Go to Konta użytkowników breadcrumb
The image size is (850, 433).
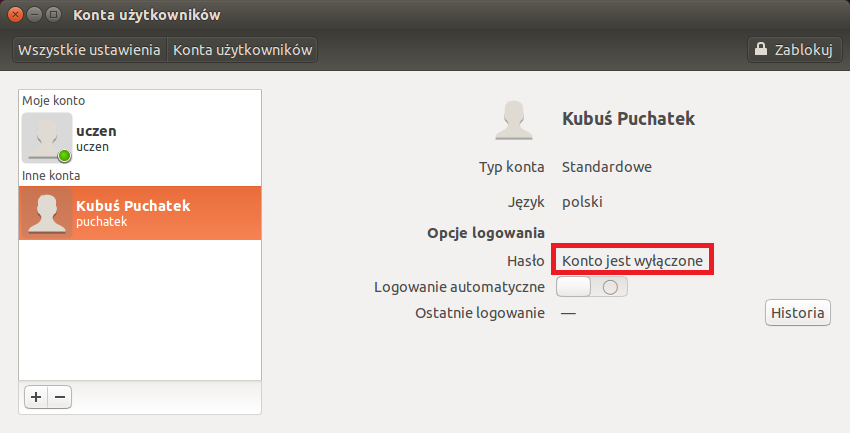[x=242, y=50]
